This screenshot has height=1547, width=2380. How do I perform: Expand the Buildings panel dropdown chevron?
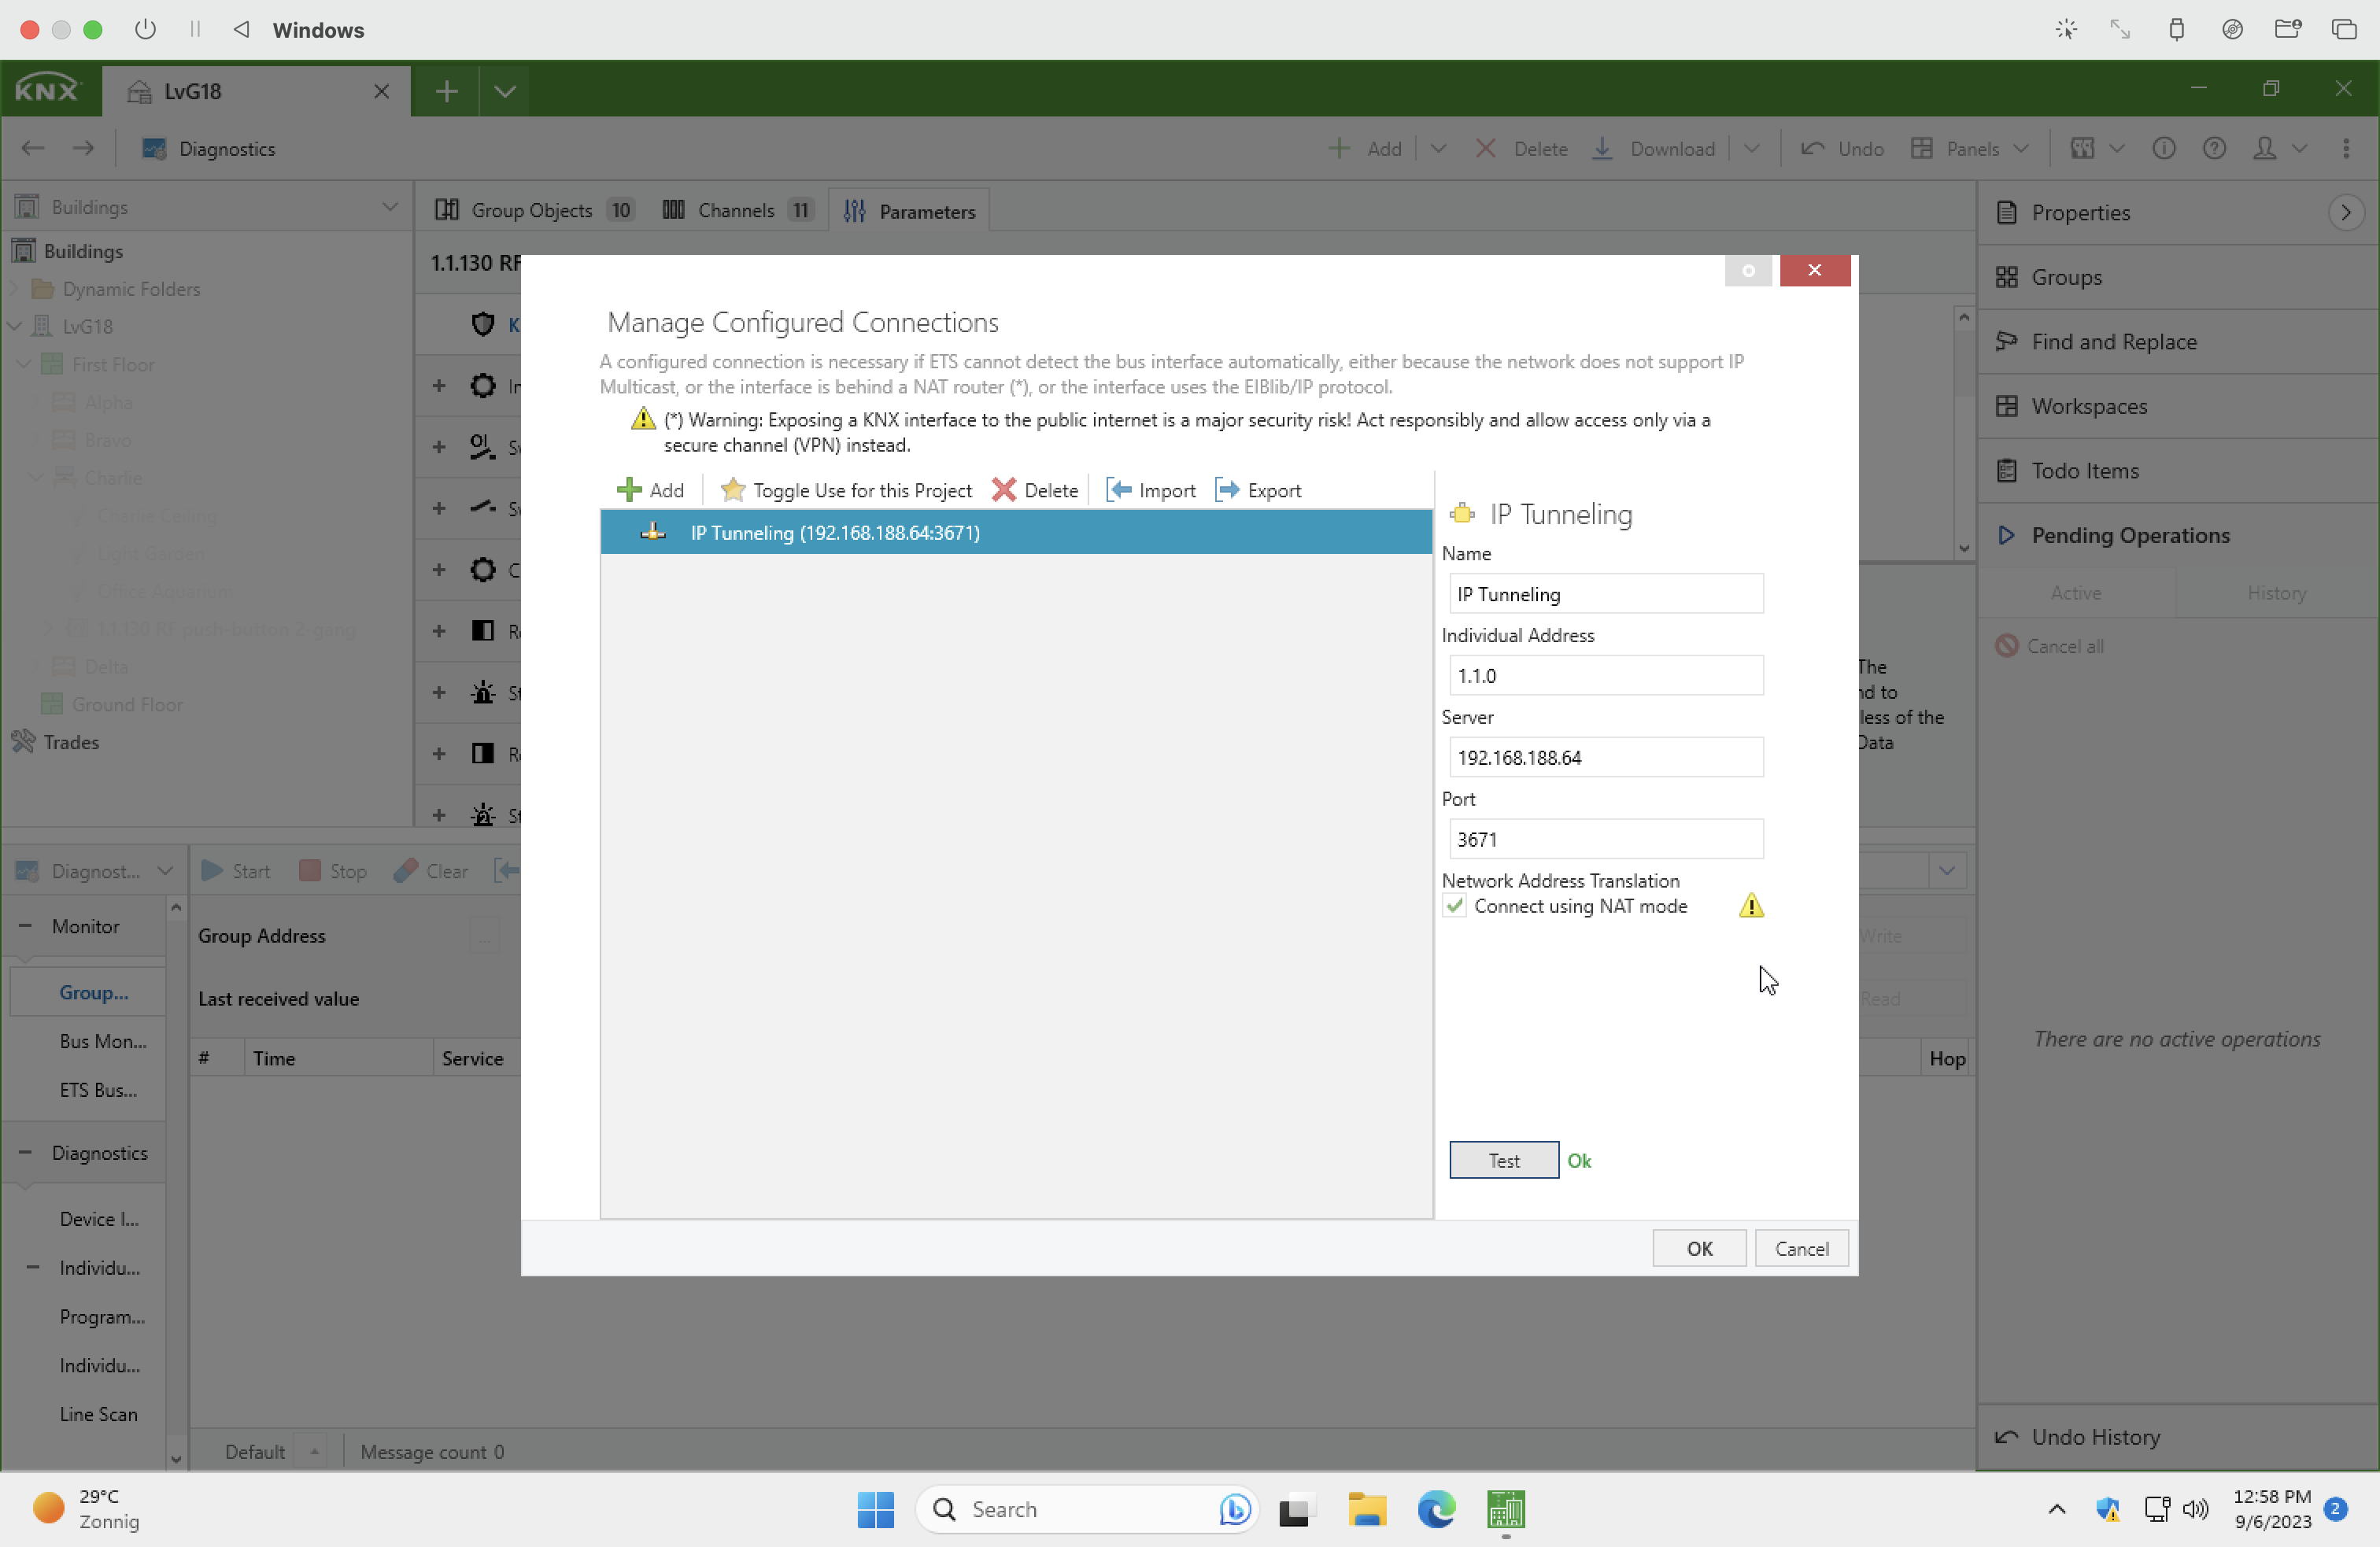click(x=390, y=207)
